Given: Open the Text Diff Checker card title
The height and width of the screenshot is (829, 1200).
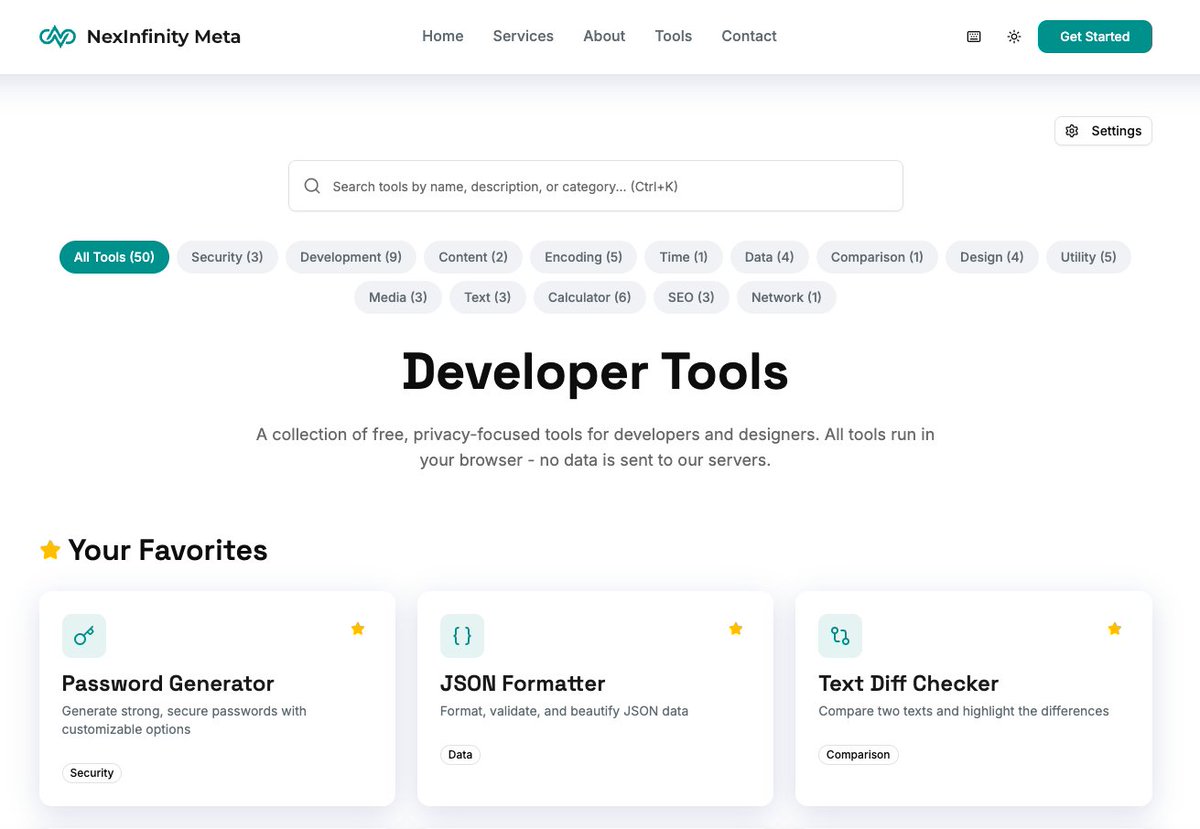Looking at the screenshot, I should (x=909, y=684).
